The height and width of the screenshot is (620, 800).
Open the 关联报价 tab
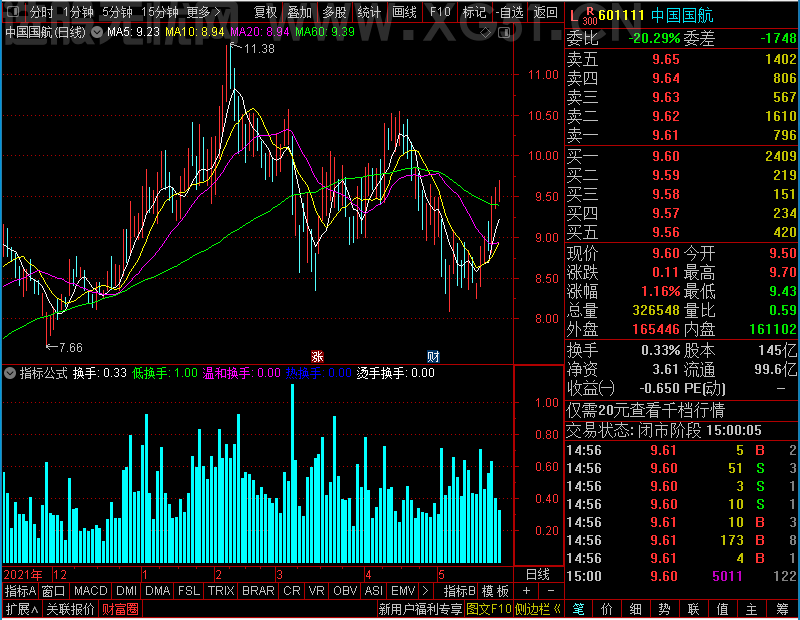pyautogui.click(x=70, y=609)
